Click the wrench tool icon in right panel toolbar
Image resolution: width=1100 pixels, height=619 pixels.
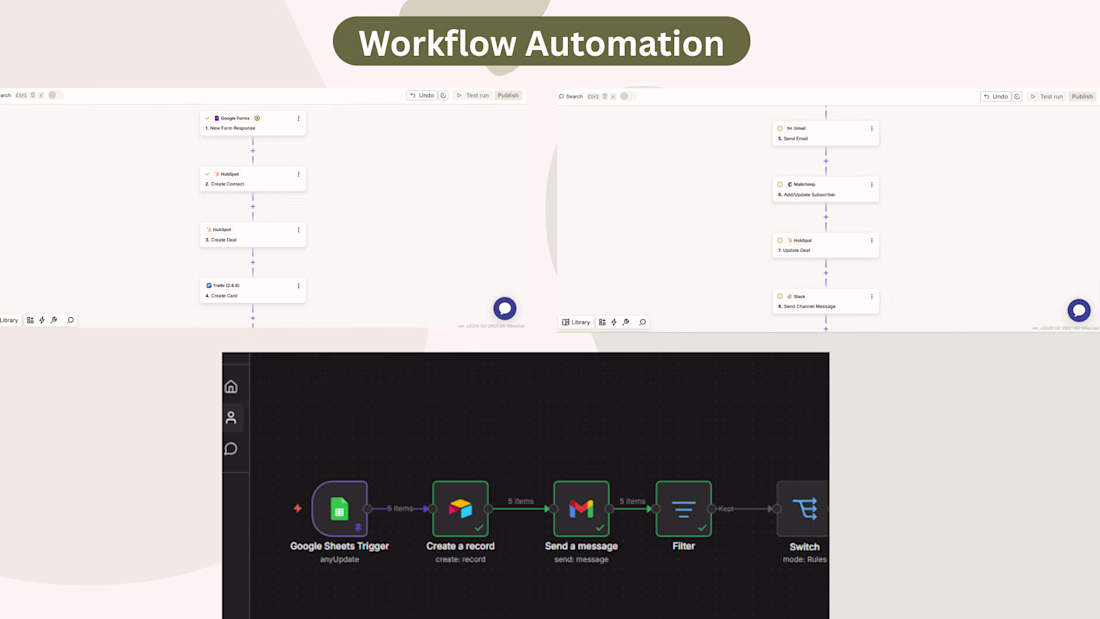point(626,322)
